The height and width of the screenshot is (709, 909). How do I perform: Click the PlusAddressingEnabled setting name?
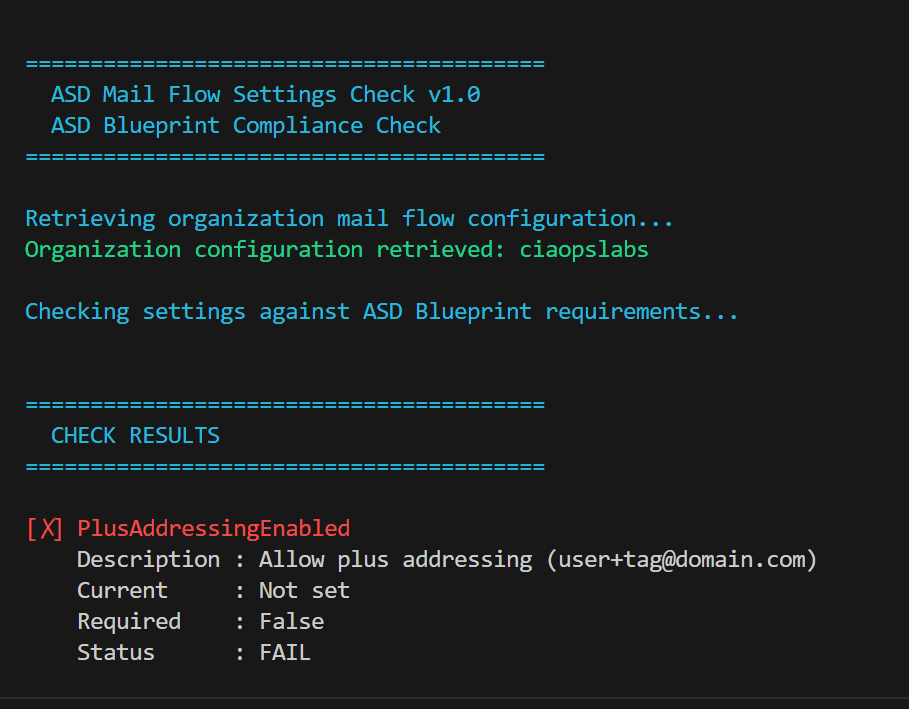coord(213,528)
